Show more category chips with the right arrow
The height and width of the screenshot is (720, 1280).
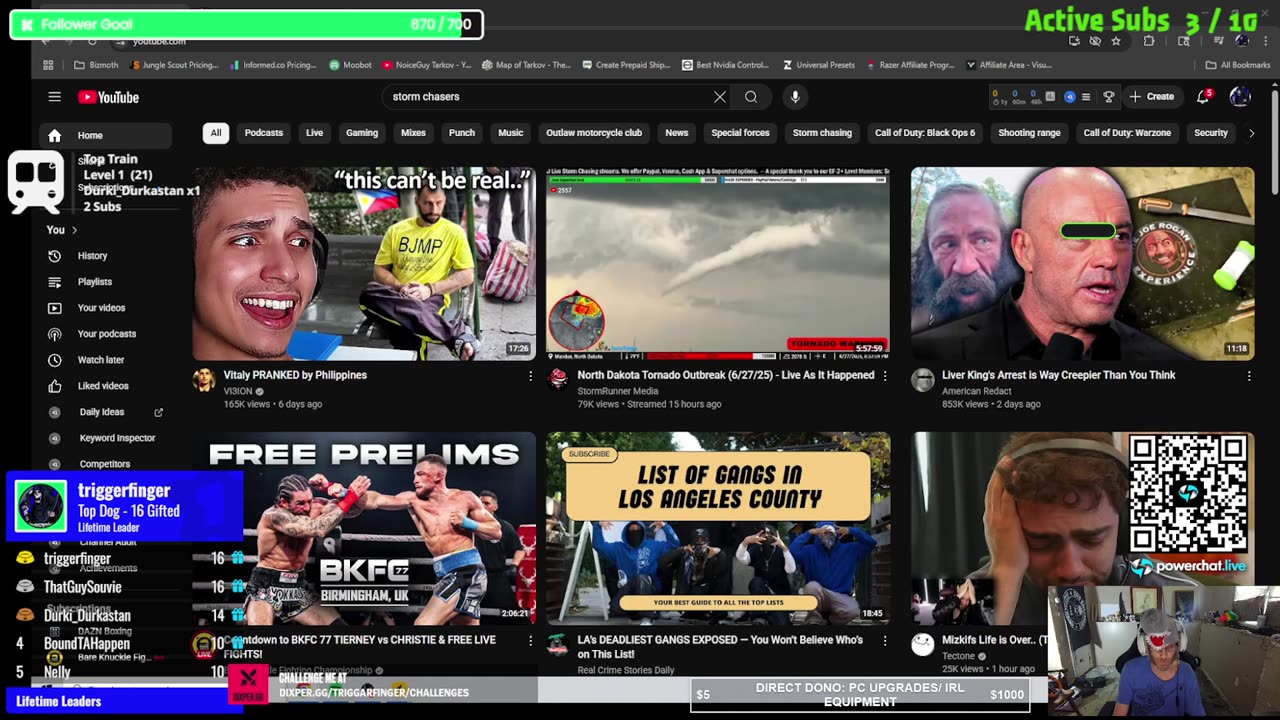pos(1251,133)
